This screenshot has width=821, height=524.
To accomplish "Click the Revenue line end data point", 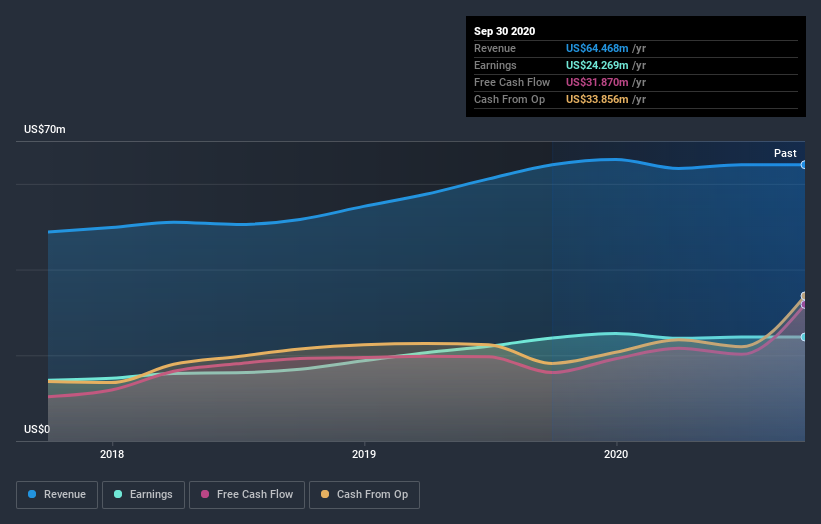I will [803, 165].
